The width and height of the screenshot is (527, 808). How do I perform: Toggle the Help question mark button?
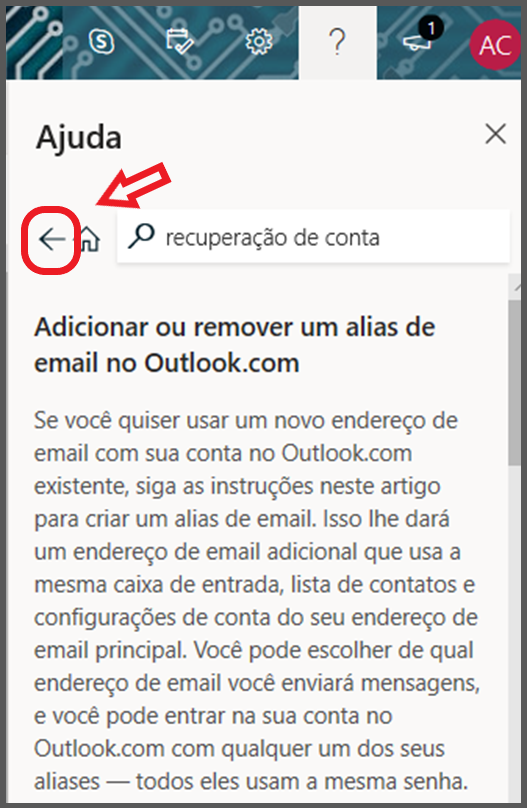337,43
